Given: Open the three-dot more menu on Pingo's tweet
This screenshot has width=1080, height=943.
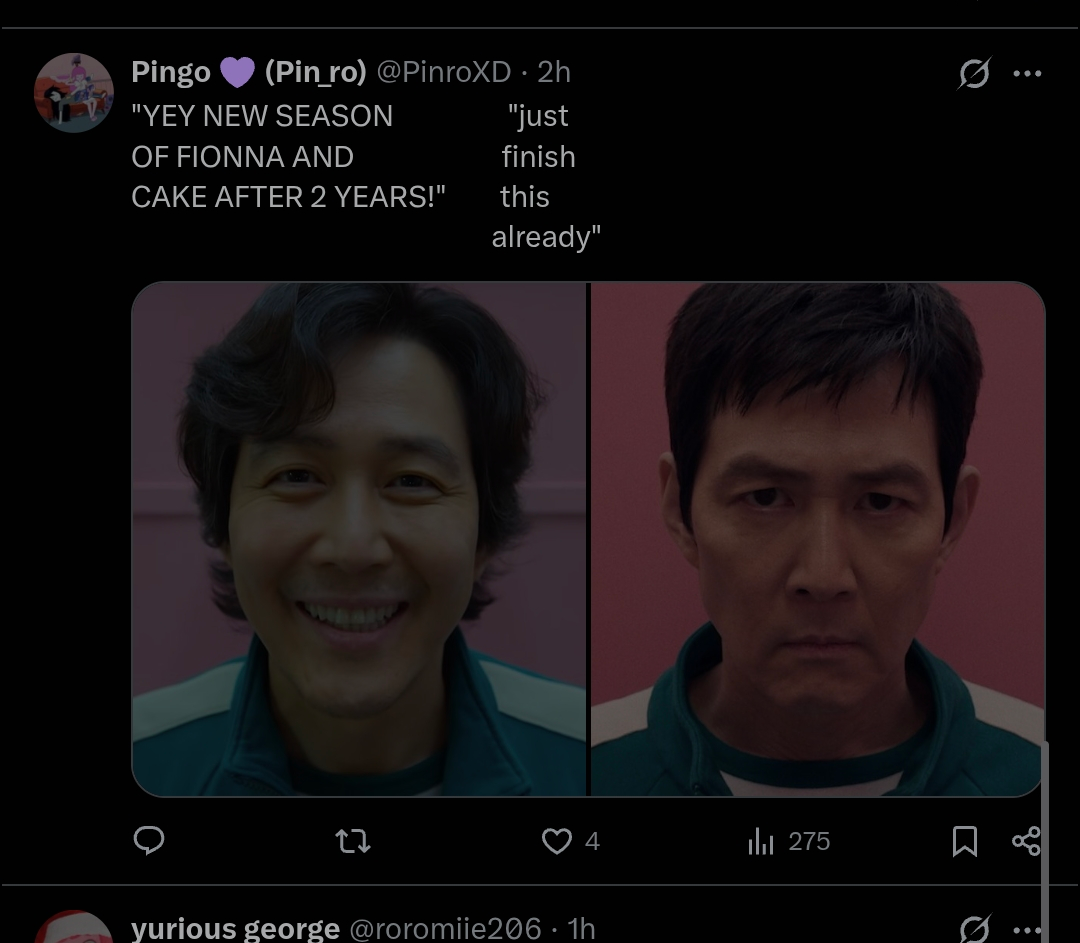Looking at the screenshot, I should (1027, 74).
